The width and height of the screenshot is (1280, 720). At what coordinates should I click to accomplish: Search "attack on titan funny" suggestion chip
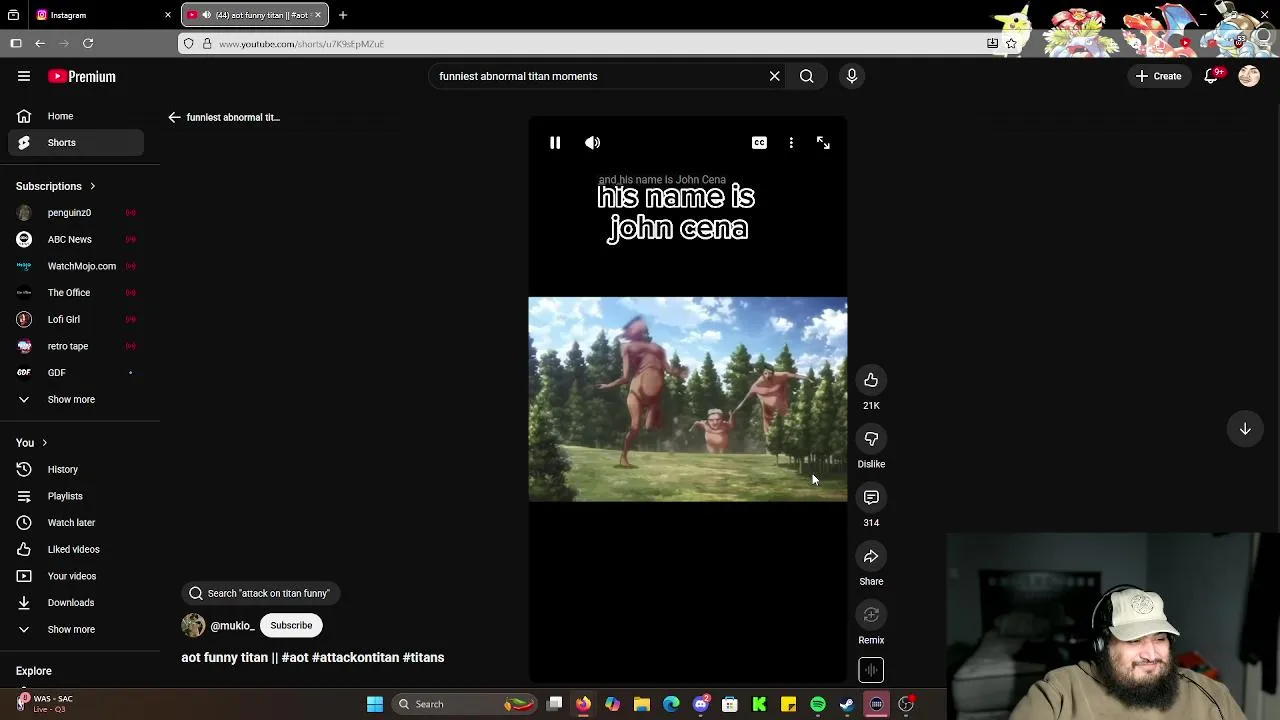tap(261, 594)
